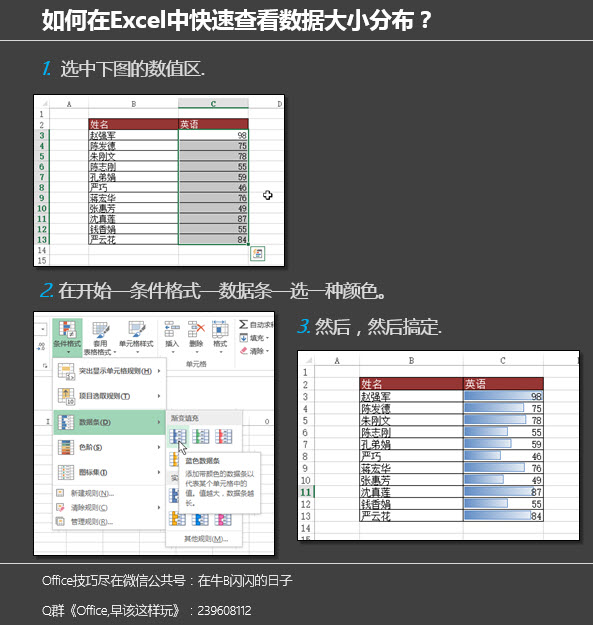This screenshot has height=625, width=593.
Task: Open the 数据条(D) menu item
Action: point(109,422)
